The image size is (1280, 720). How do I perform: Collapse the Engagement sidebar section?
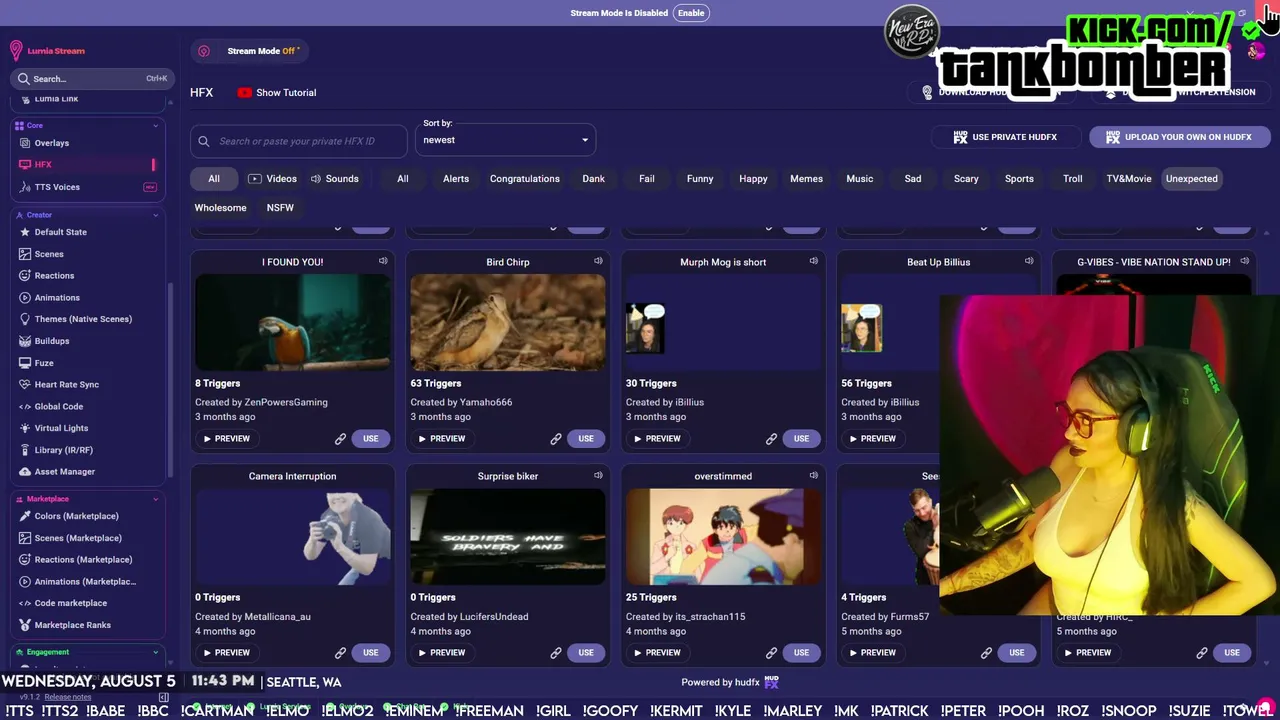[x=155, y=652]
